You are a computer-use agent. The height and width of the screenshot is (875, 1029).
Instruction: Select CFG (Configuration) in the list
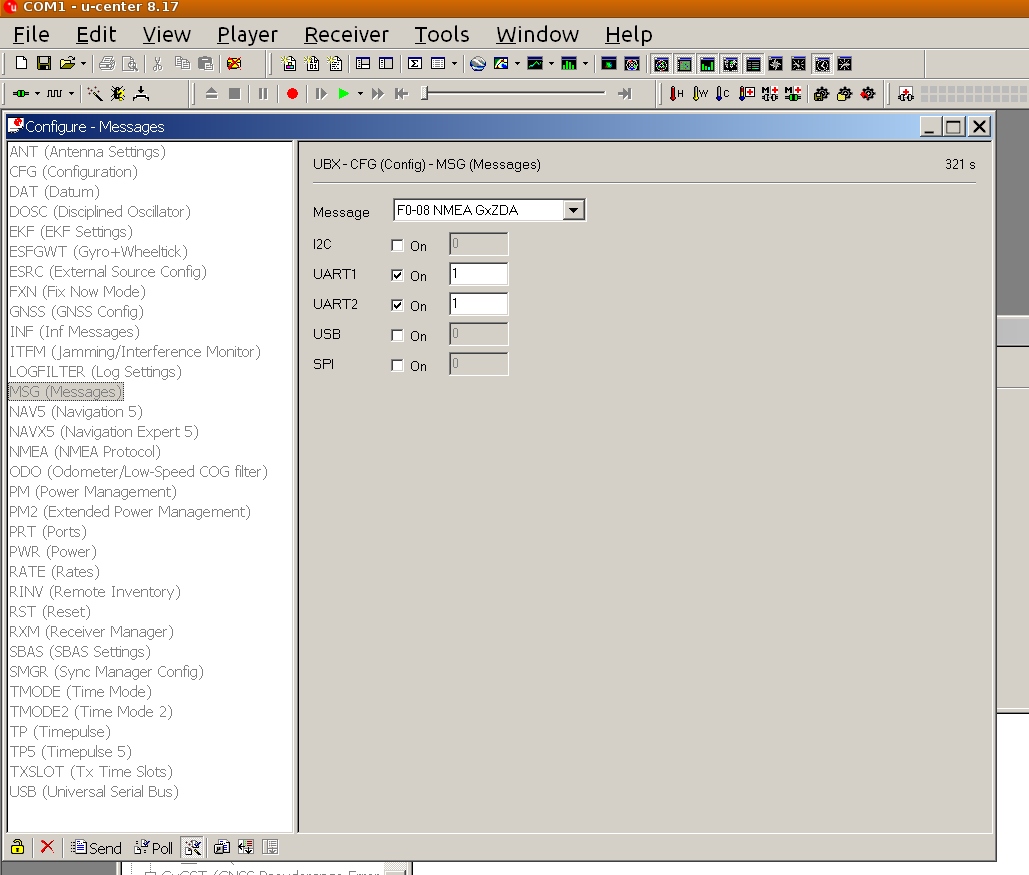click(x=74, y=172)
